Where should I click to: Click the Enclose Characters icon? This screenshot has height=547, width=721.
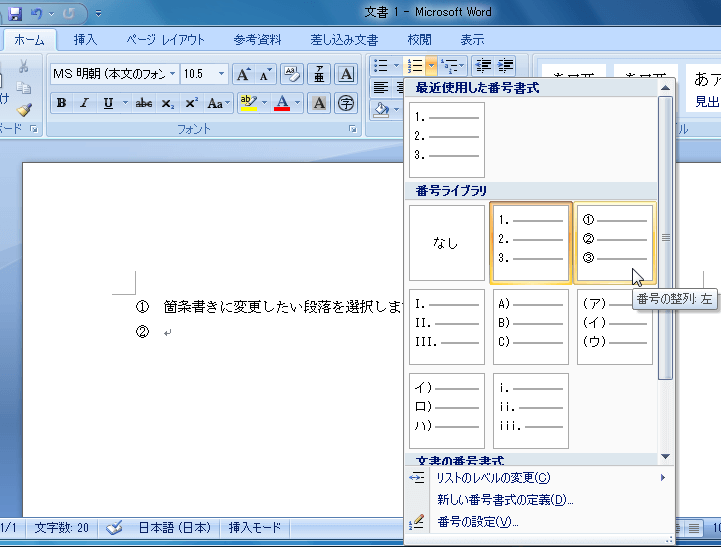click(x=346, y=103)
